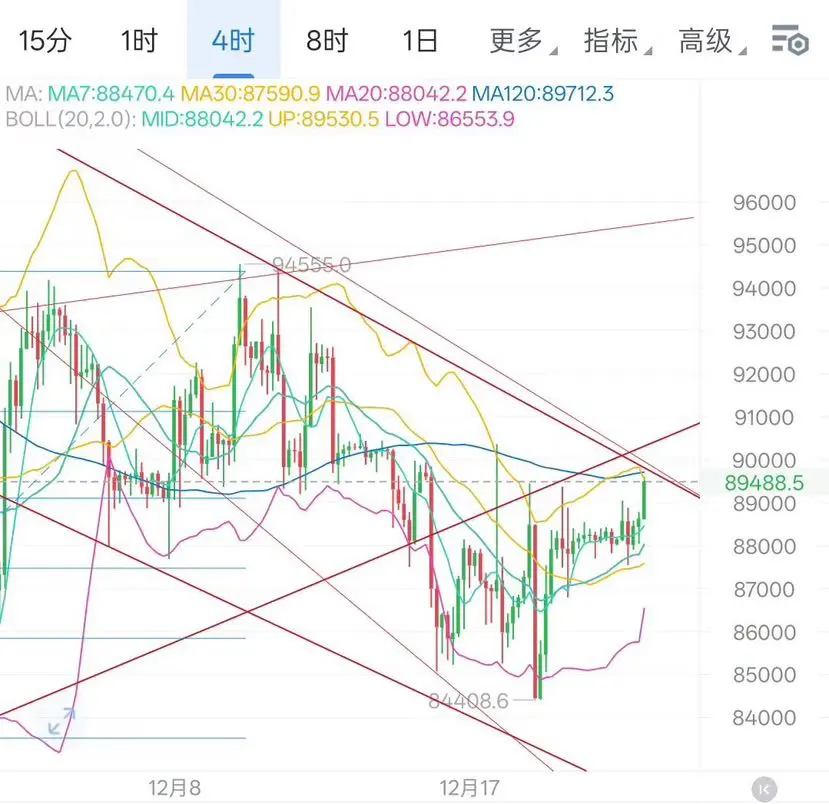Image resolution: width=829 pixels, height=804 pixels.
Task: Switch to the 15分 timeframe tab
Action: pyautogui.click(x=45, y=41)
